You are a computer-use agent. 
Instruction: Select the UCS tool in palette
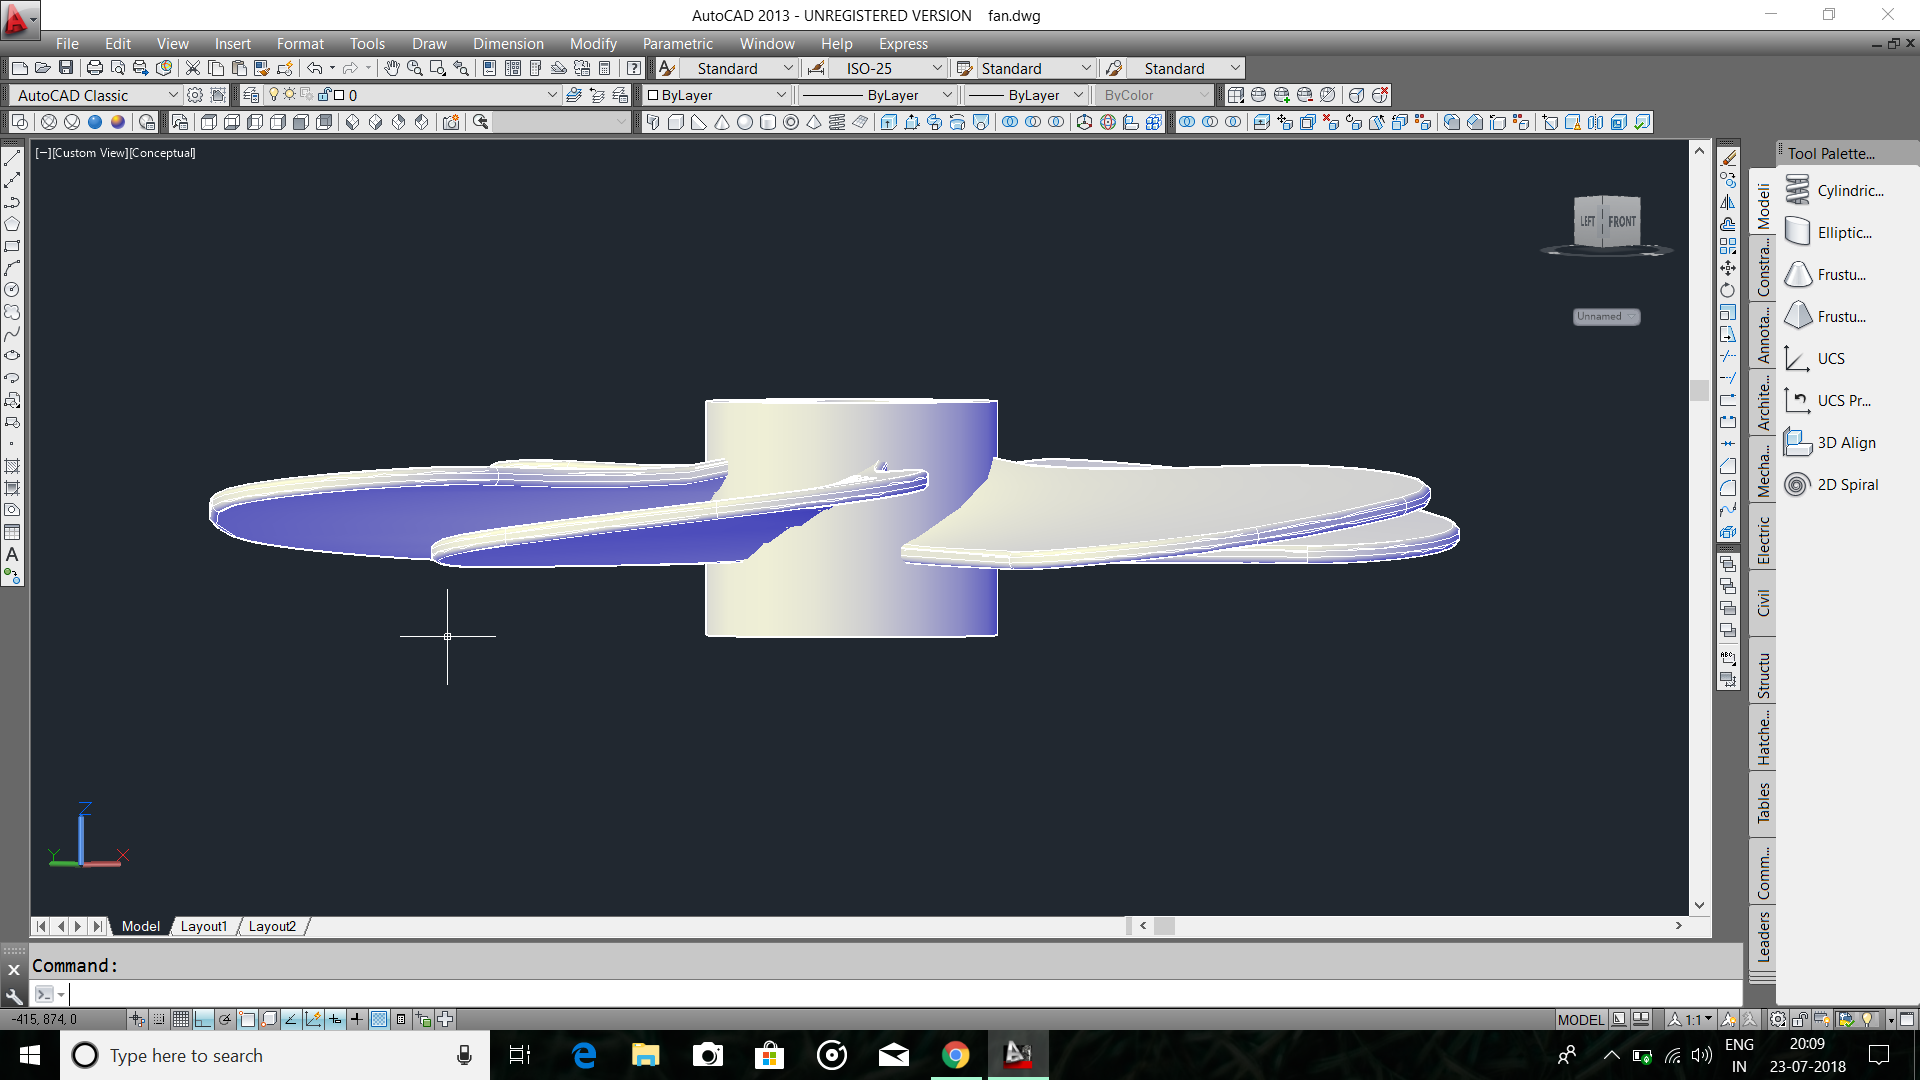point(1830,358)
